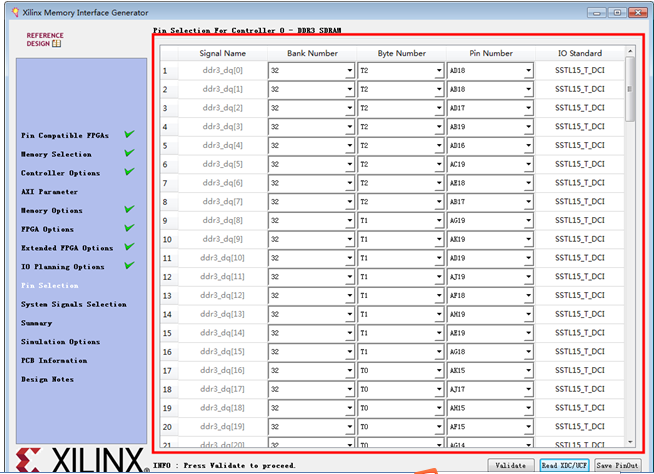
Task: Open Bank Number dropdown for ddr3_dq[14]
Action: point(311,333)
